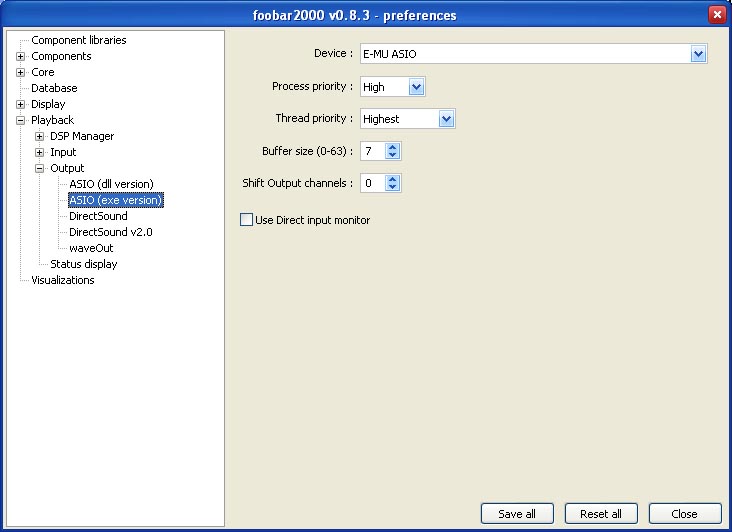Viewport: 732px width, 532px height.
Task: Decrease Buffer size with down arrow
Action: point(393,155)
